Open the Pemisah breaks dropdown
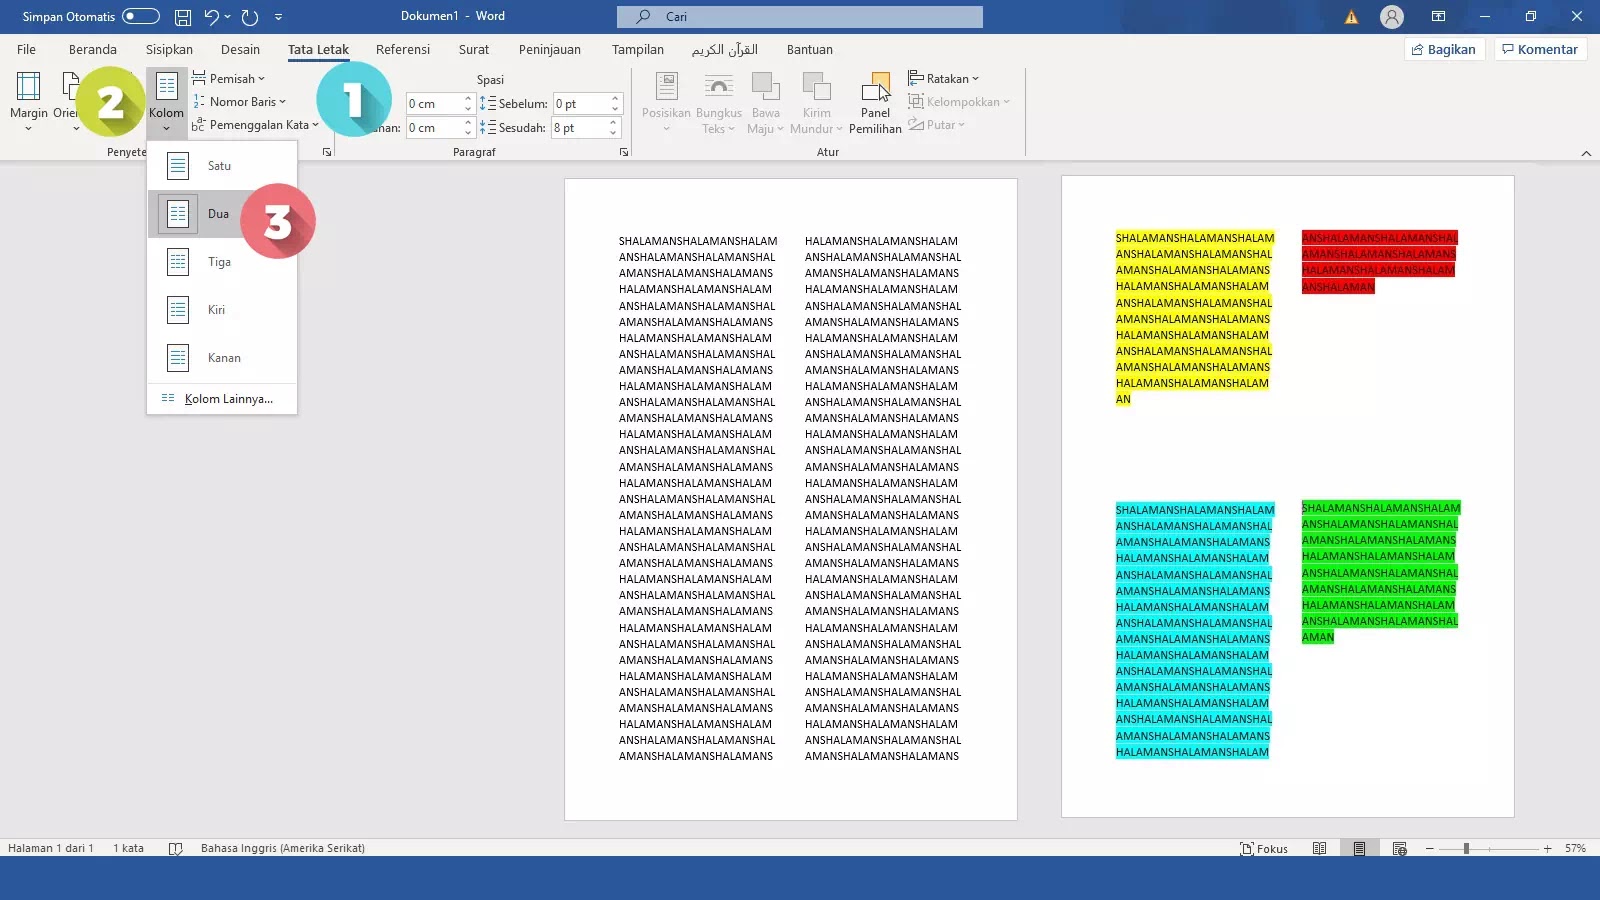This screenshot has width=1600, height=900. point(229,78)
